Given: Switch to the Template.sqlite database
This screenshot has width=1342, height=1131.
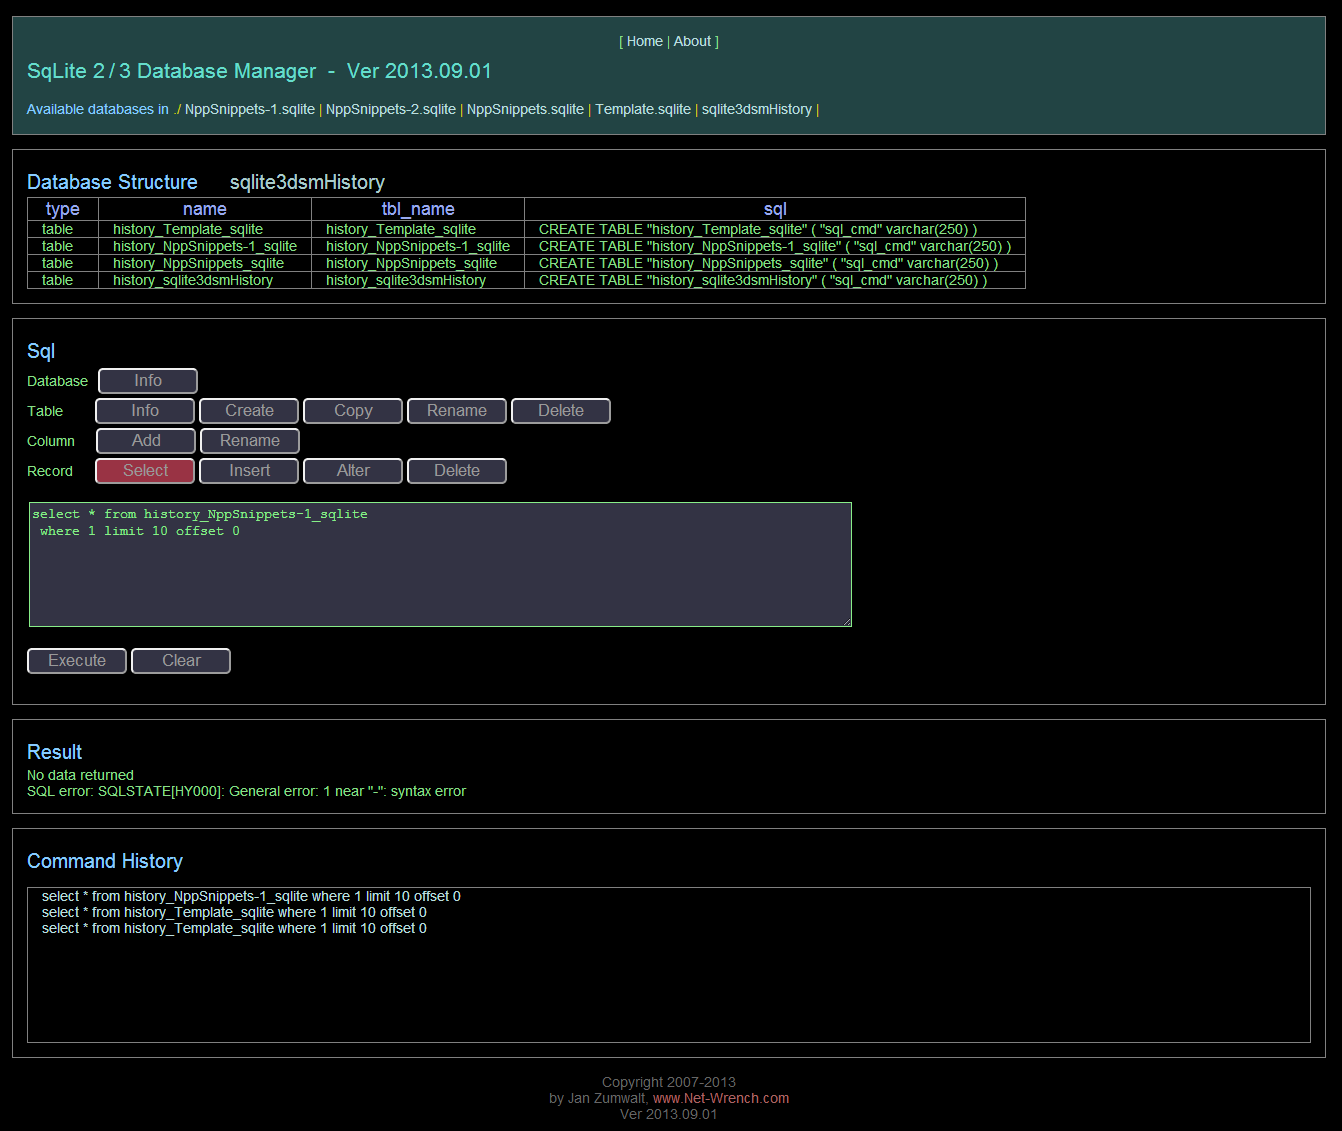Looking at the screenshot, I should coord(642,109).
